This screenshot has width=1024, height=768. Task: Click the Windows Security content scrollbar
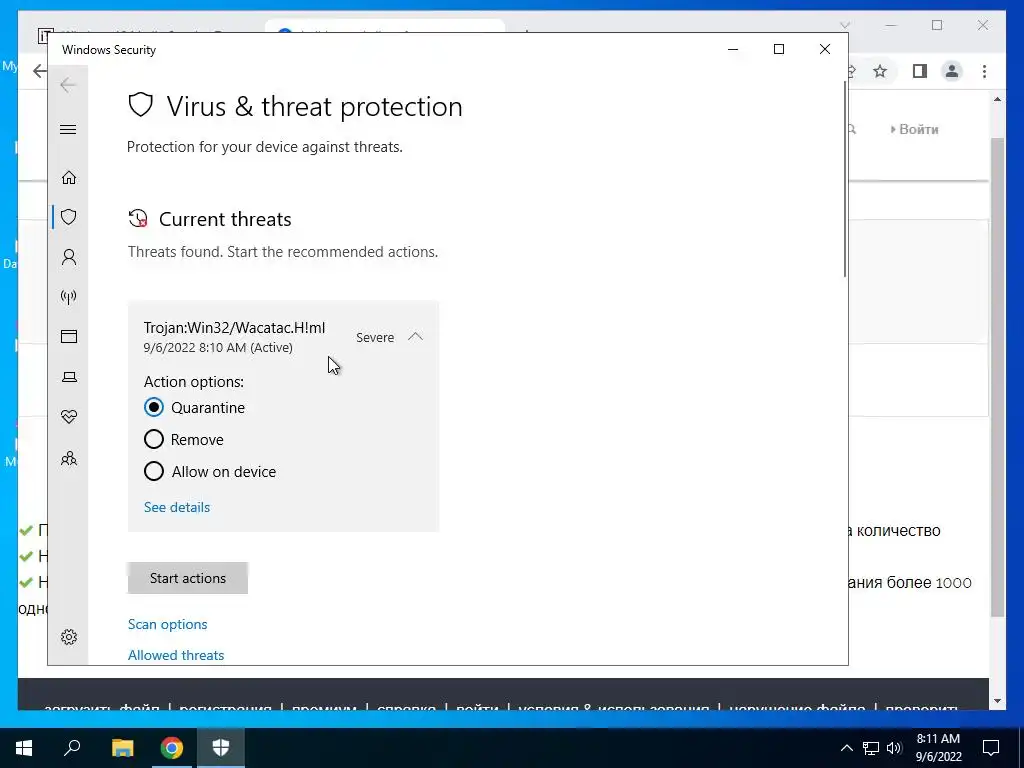844,180
